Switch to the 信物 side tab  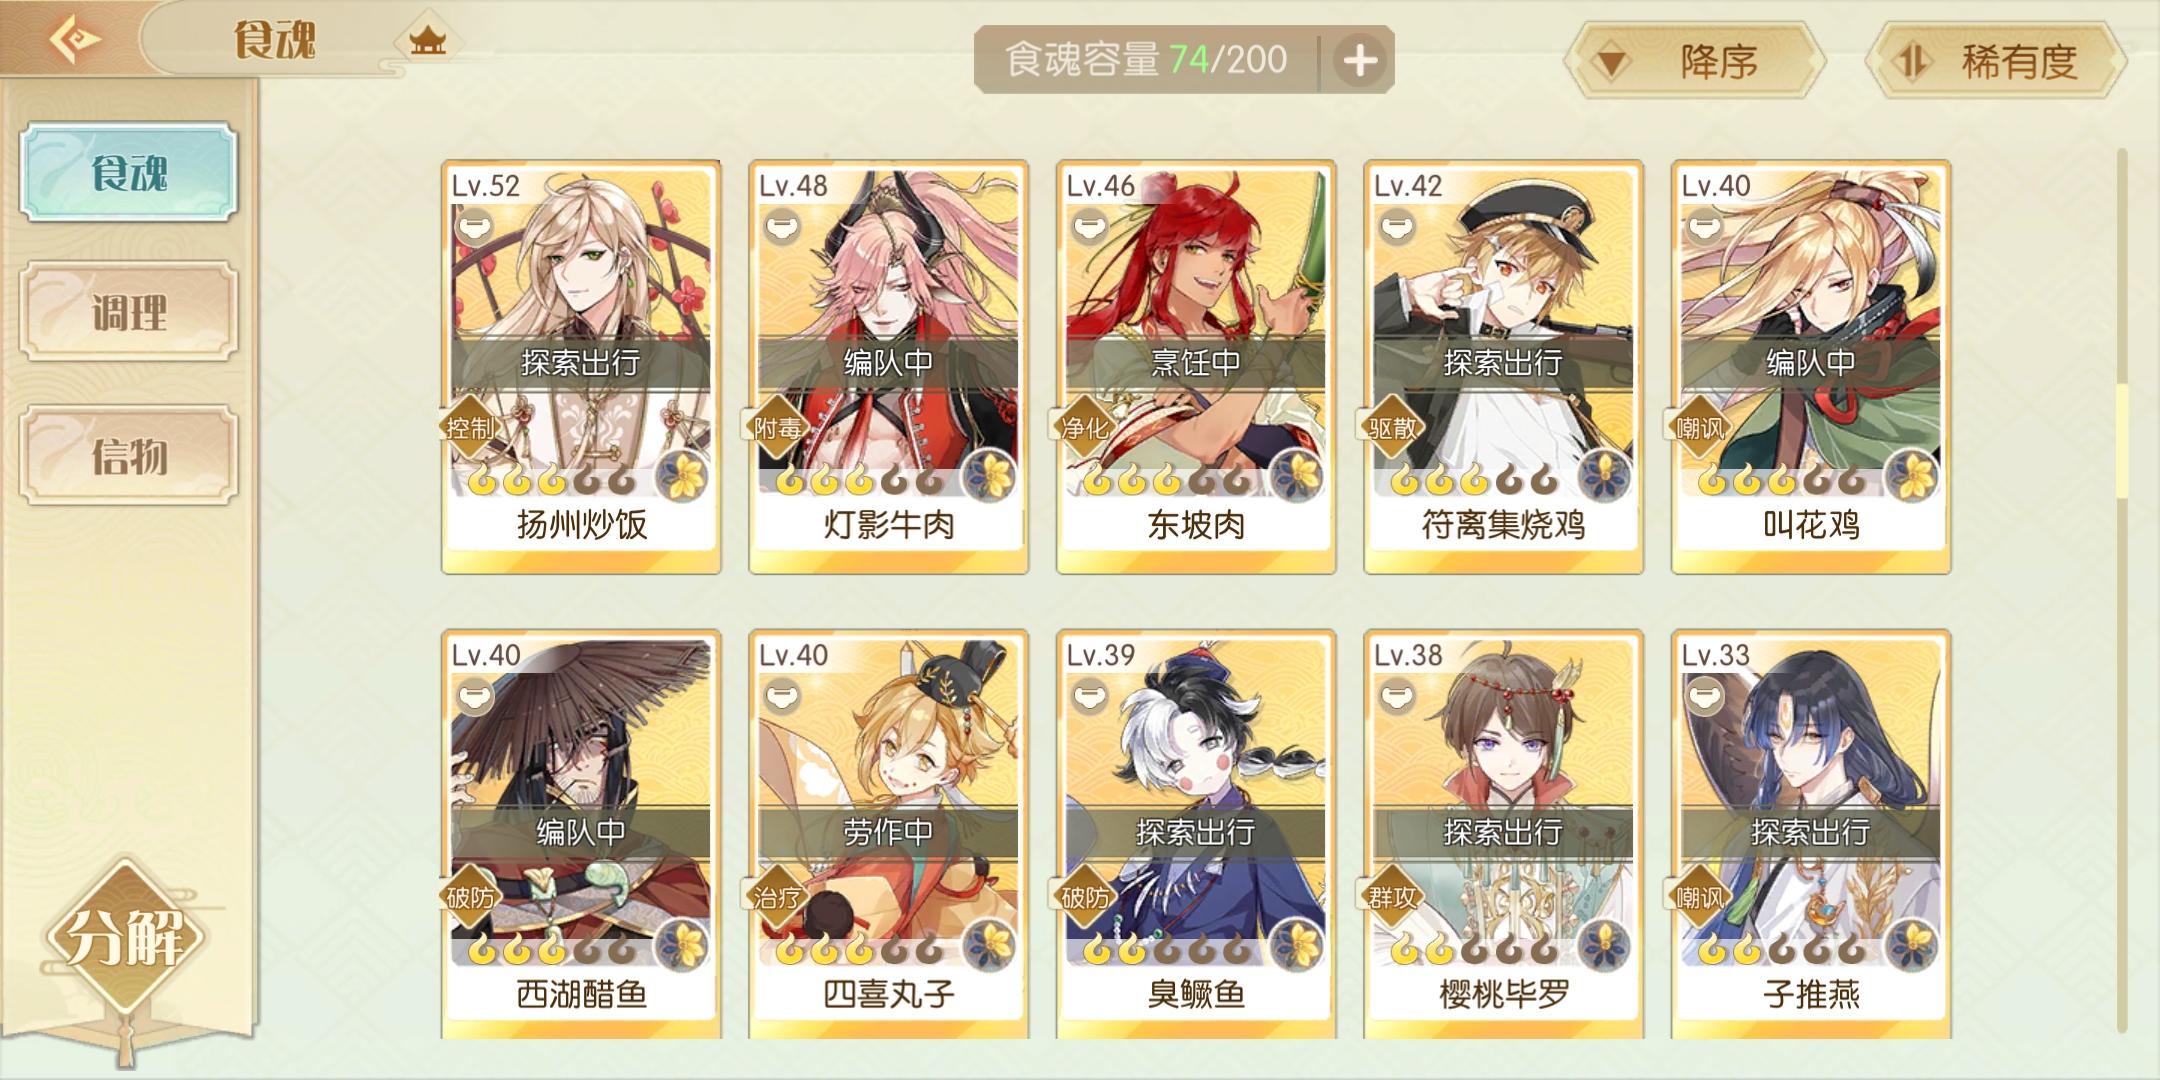click(129, 455)
